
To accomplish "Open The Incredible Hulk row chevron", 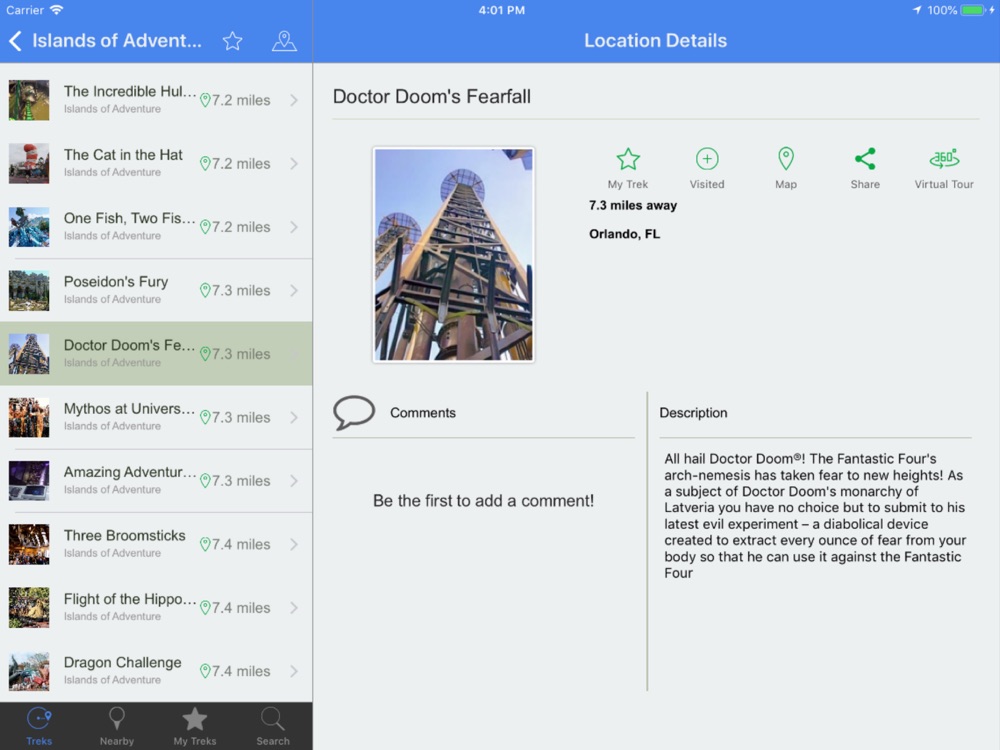I will pos(294,100).
